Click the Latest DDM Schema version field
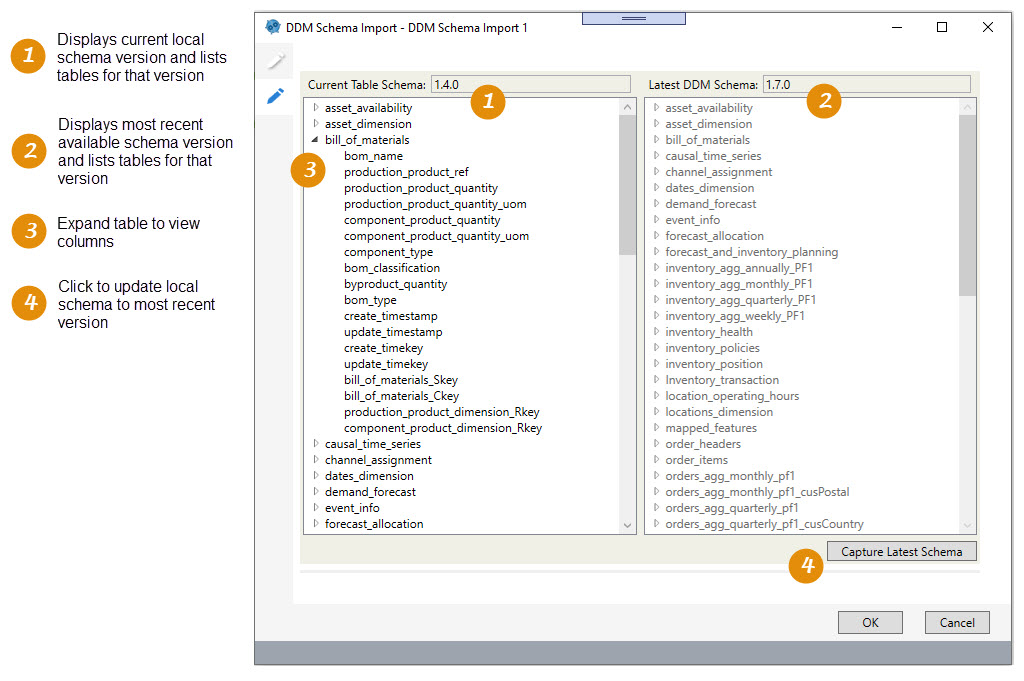Screen dimensions: 1024x681 click(x=867, y=84)
